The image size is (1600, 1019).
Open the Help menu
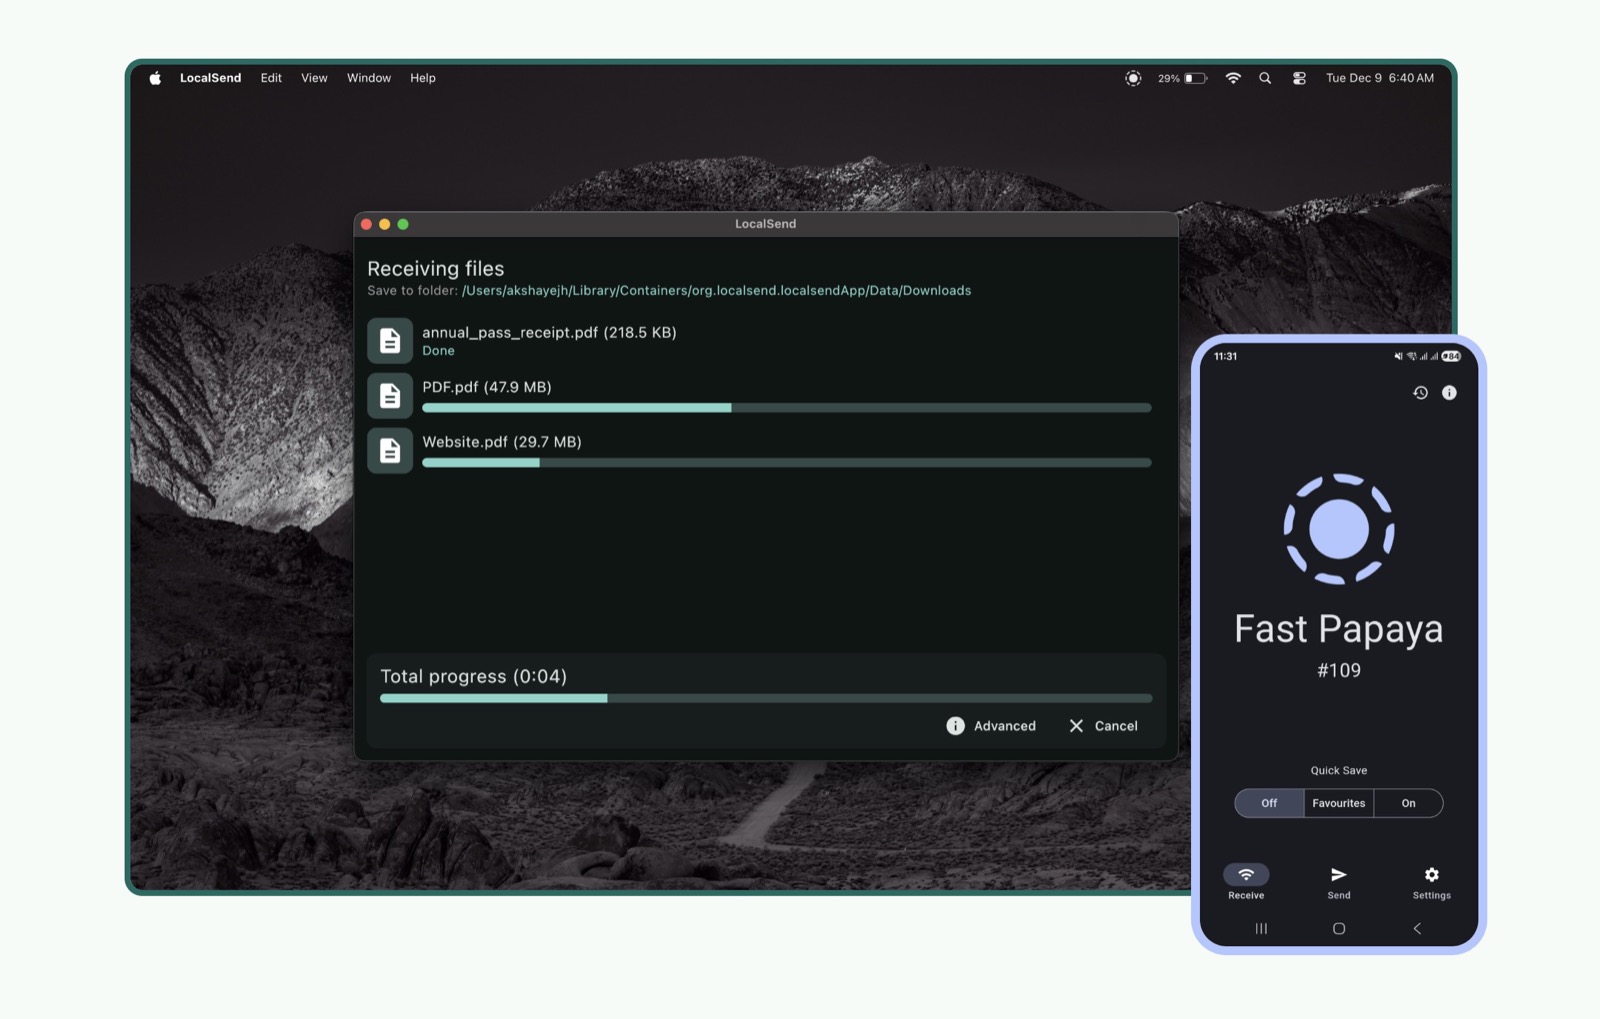pyautogui.click(x=423, y=78)
